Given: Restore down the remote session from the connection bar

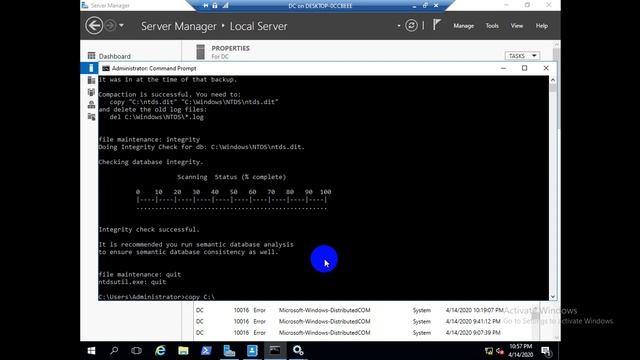Looking at the screenshot, I should 425,5.
